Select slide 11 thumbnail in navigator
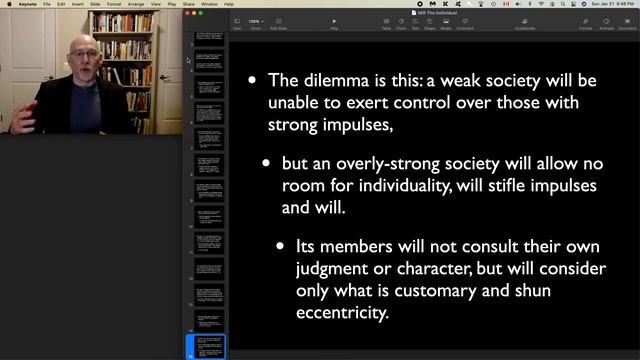This screenshot has height=360, width=640. point(209,244)
